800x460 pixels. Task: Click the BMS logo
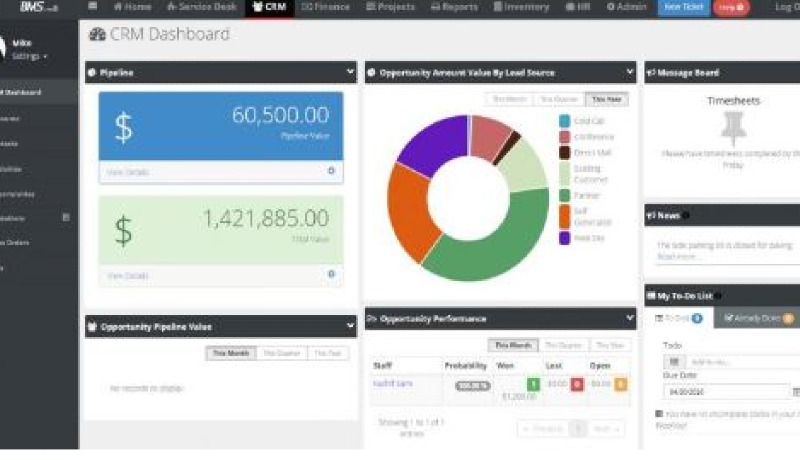click(x=38, y=7)
